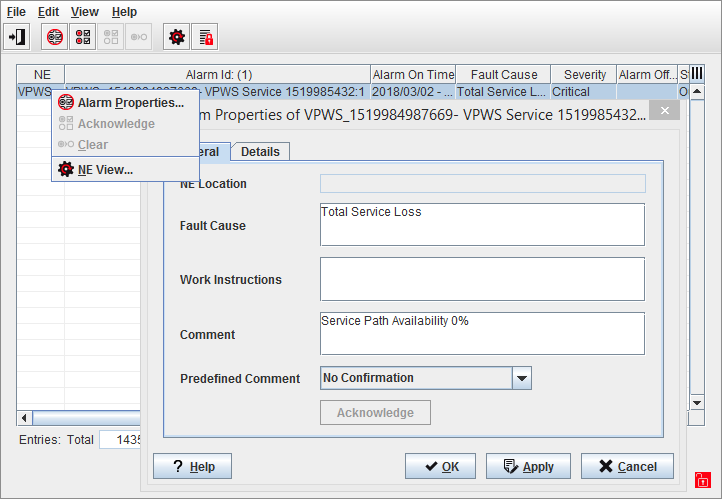Expand the Predefined Comment dropdown arrow
The image size is (722, 499).
tap(521, 378)
